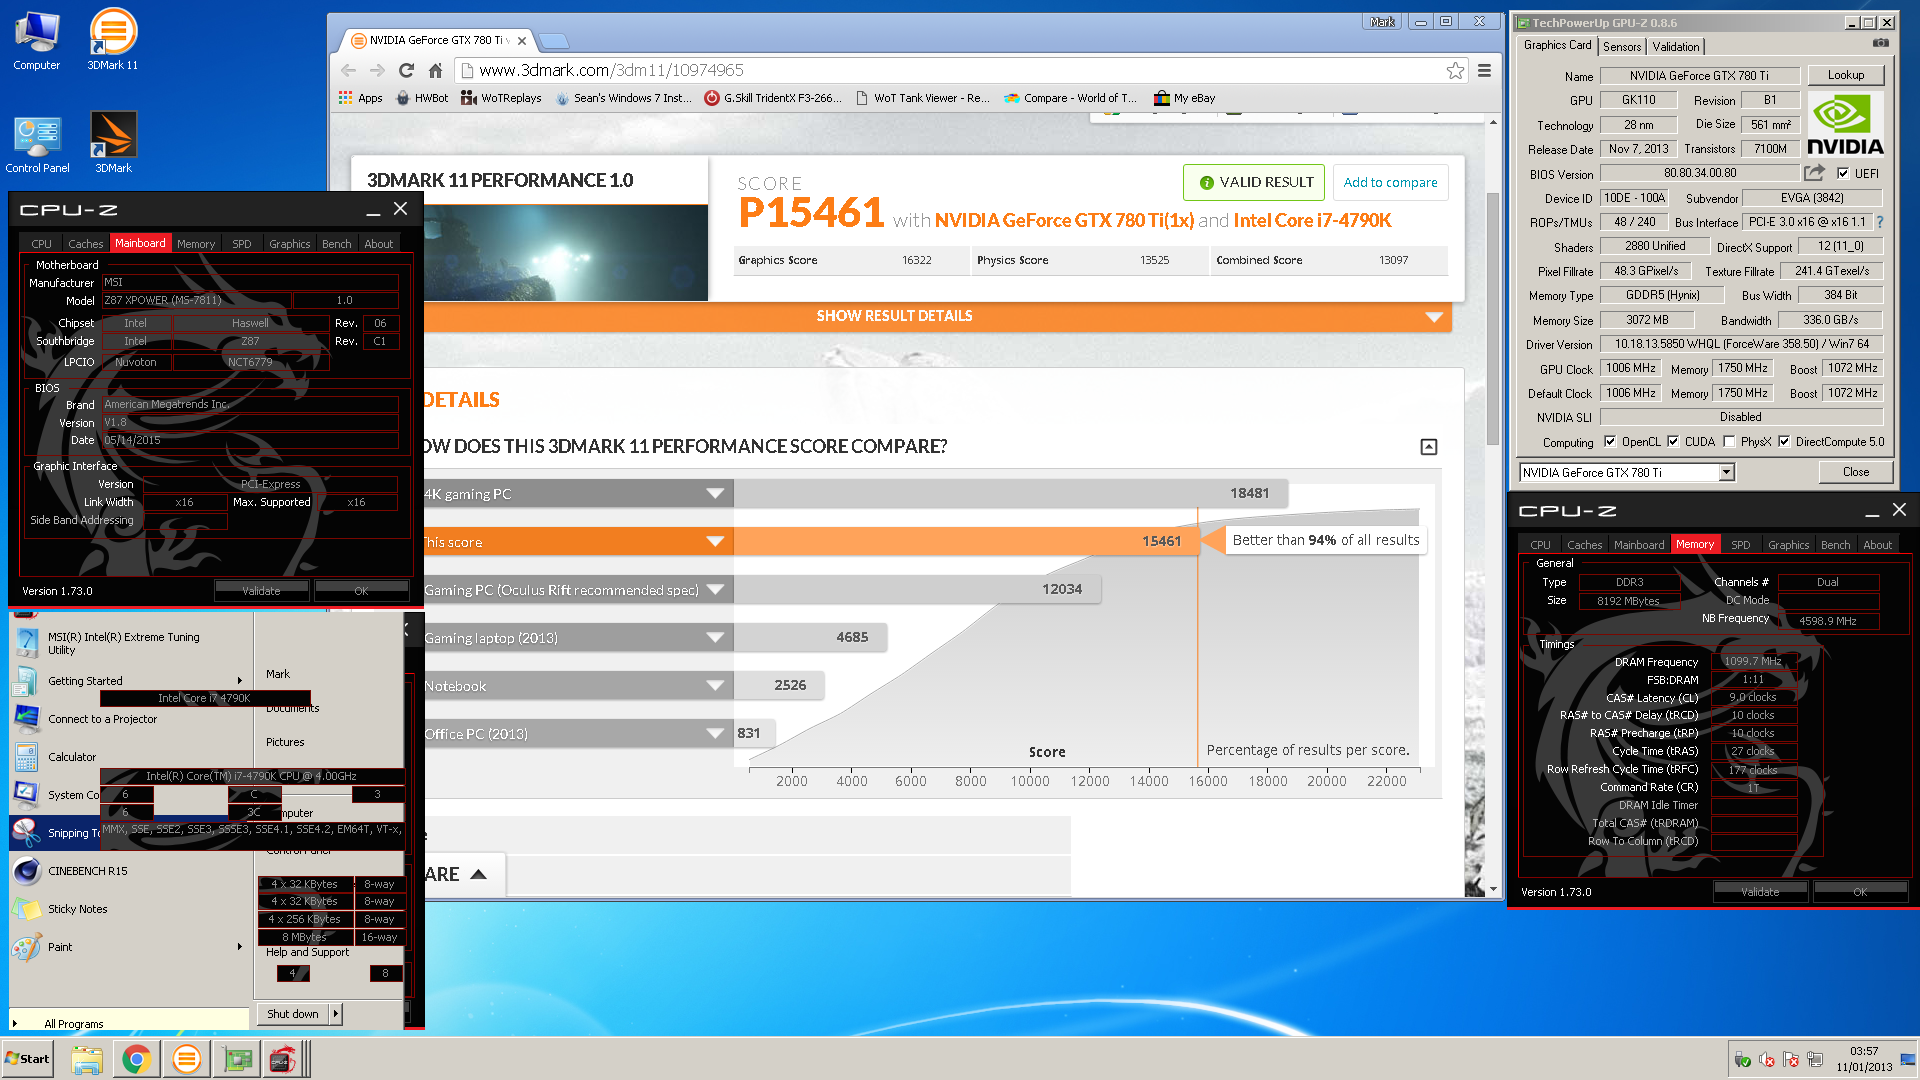Toggle the PhysX checkbox
Image resolution: width=1920 pixels, height=1080 pixels.
click(1728, 441)
